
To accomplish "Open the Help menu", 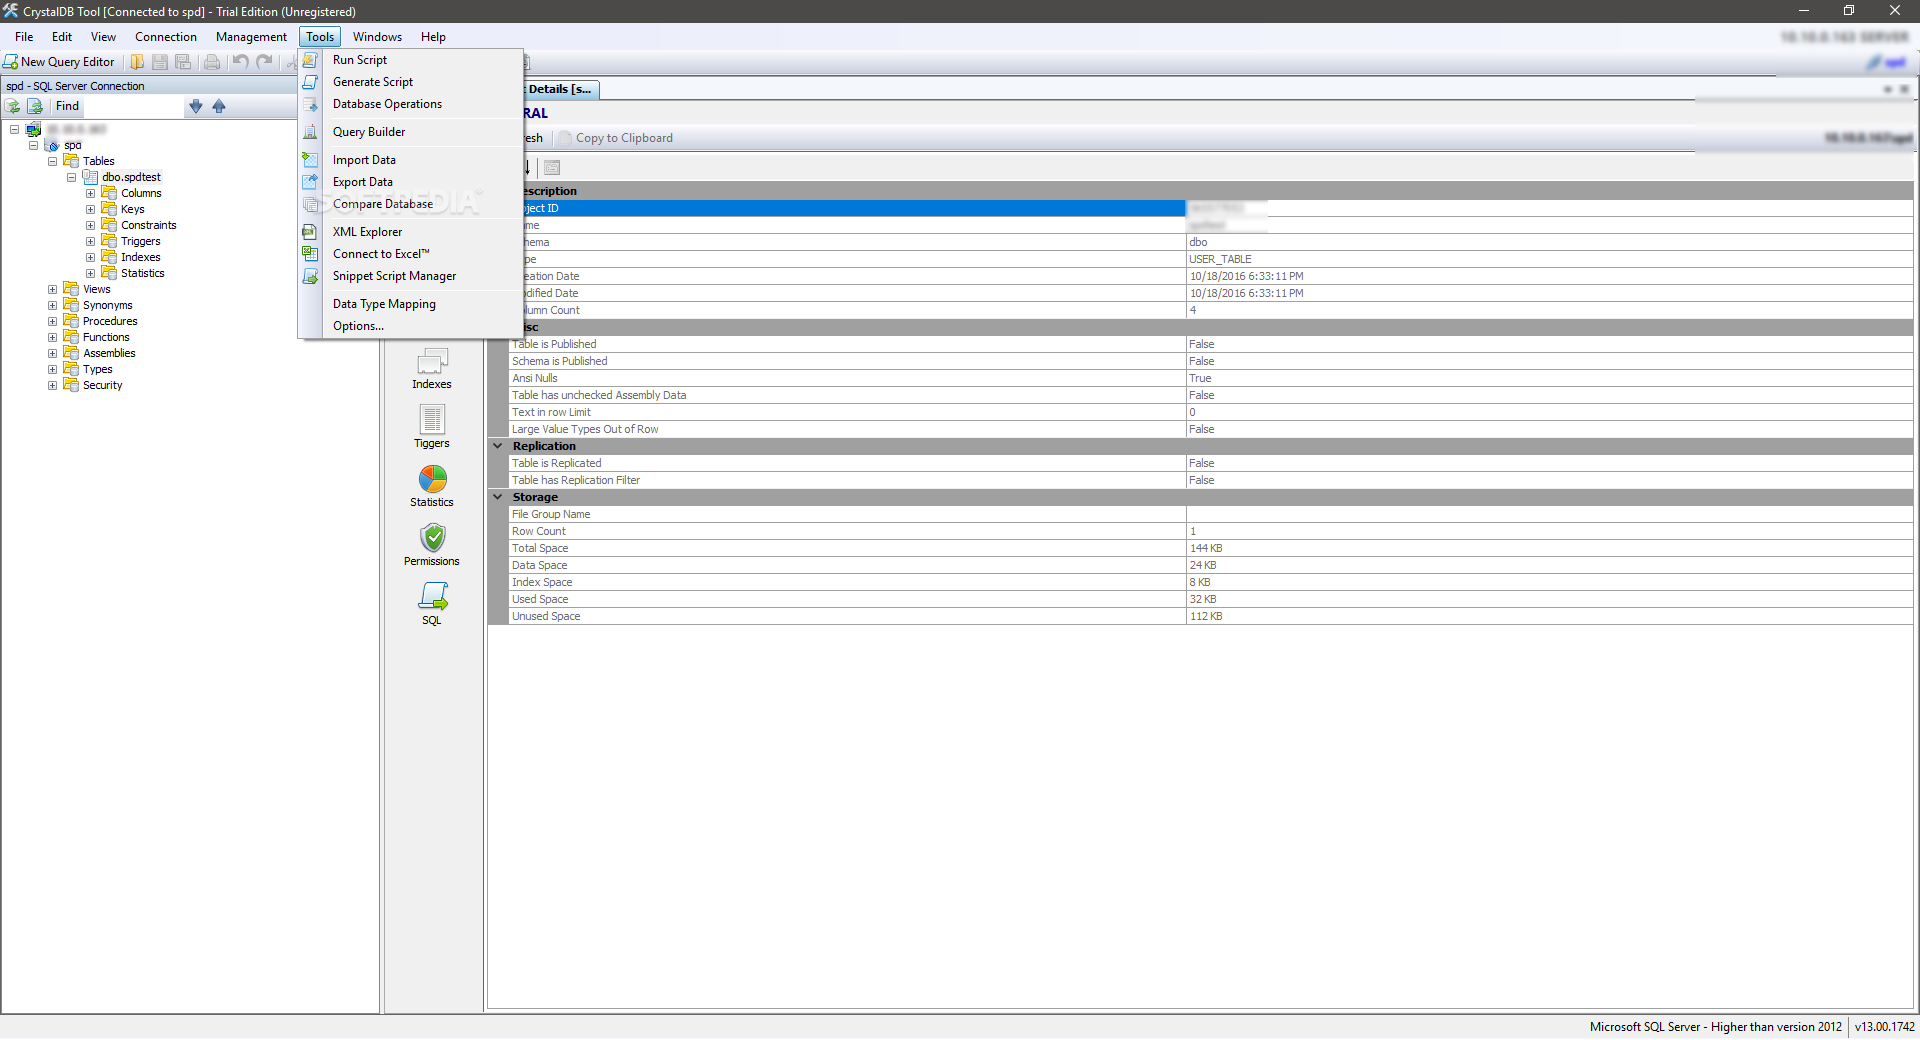I will coord(433,37).
